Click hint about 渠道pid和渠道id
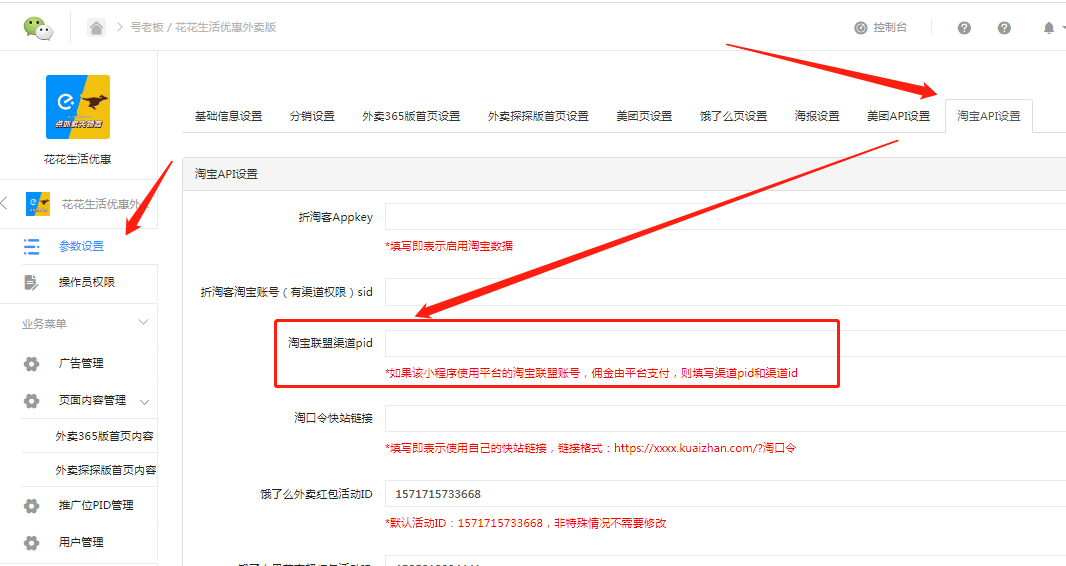Screen dimensions: 1066x566 [591, 373]
